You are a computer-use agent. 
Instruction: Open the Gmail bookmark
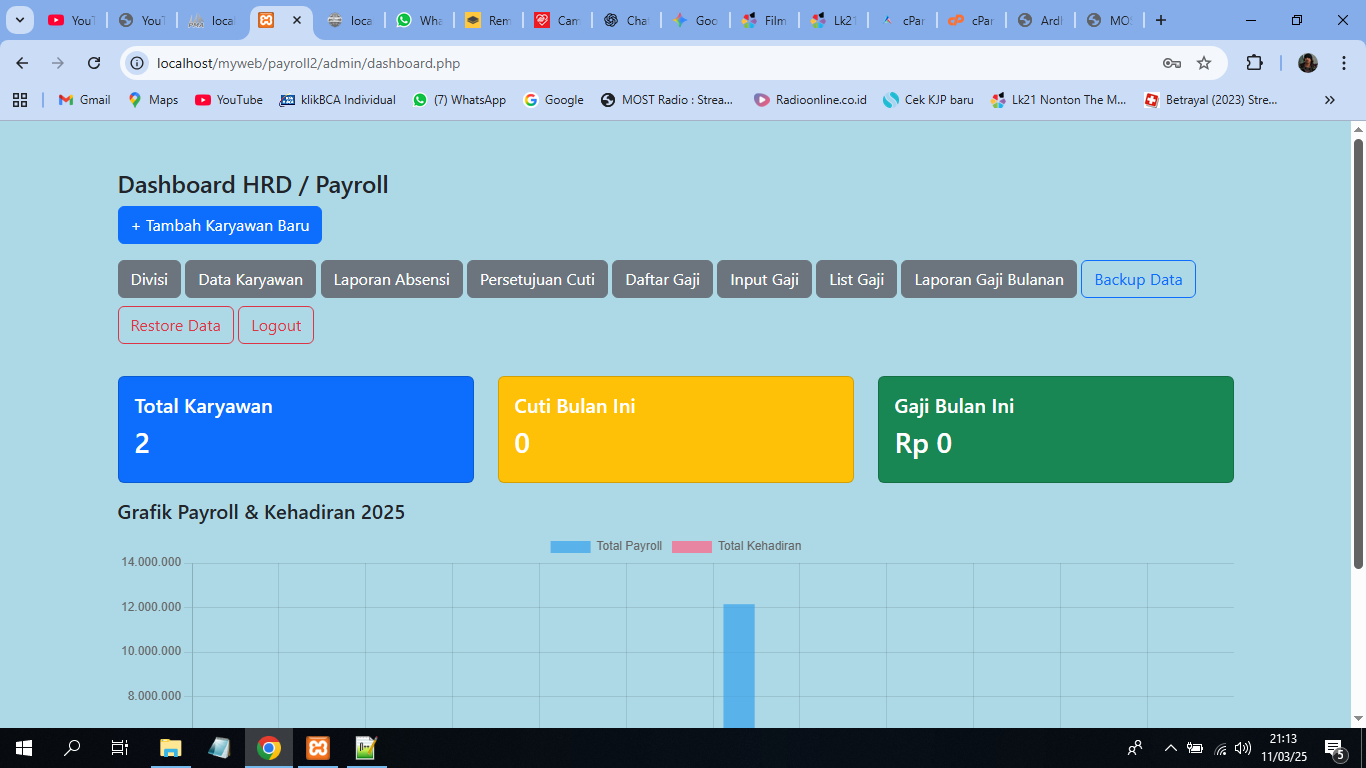(83, 100)
